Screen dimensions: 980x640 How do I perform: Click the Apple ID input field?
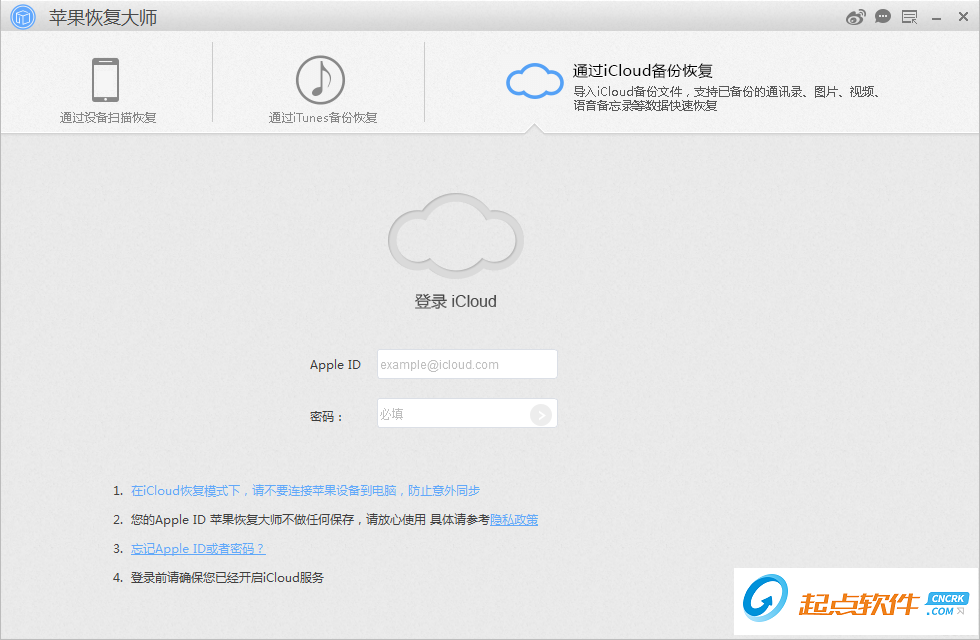coord(467,364)
